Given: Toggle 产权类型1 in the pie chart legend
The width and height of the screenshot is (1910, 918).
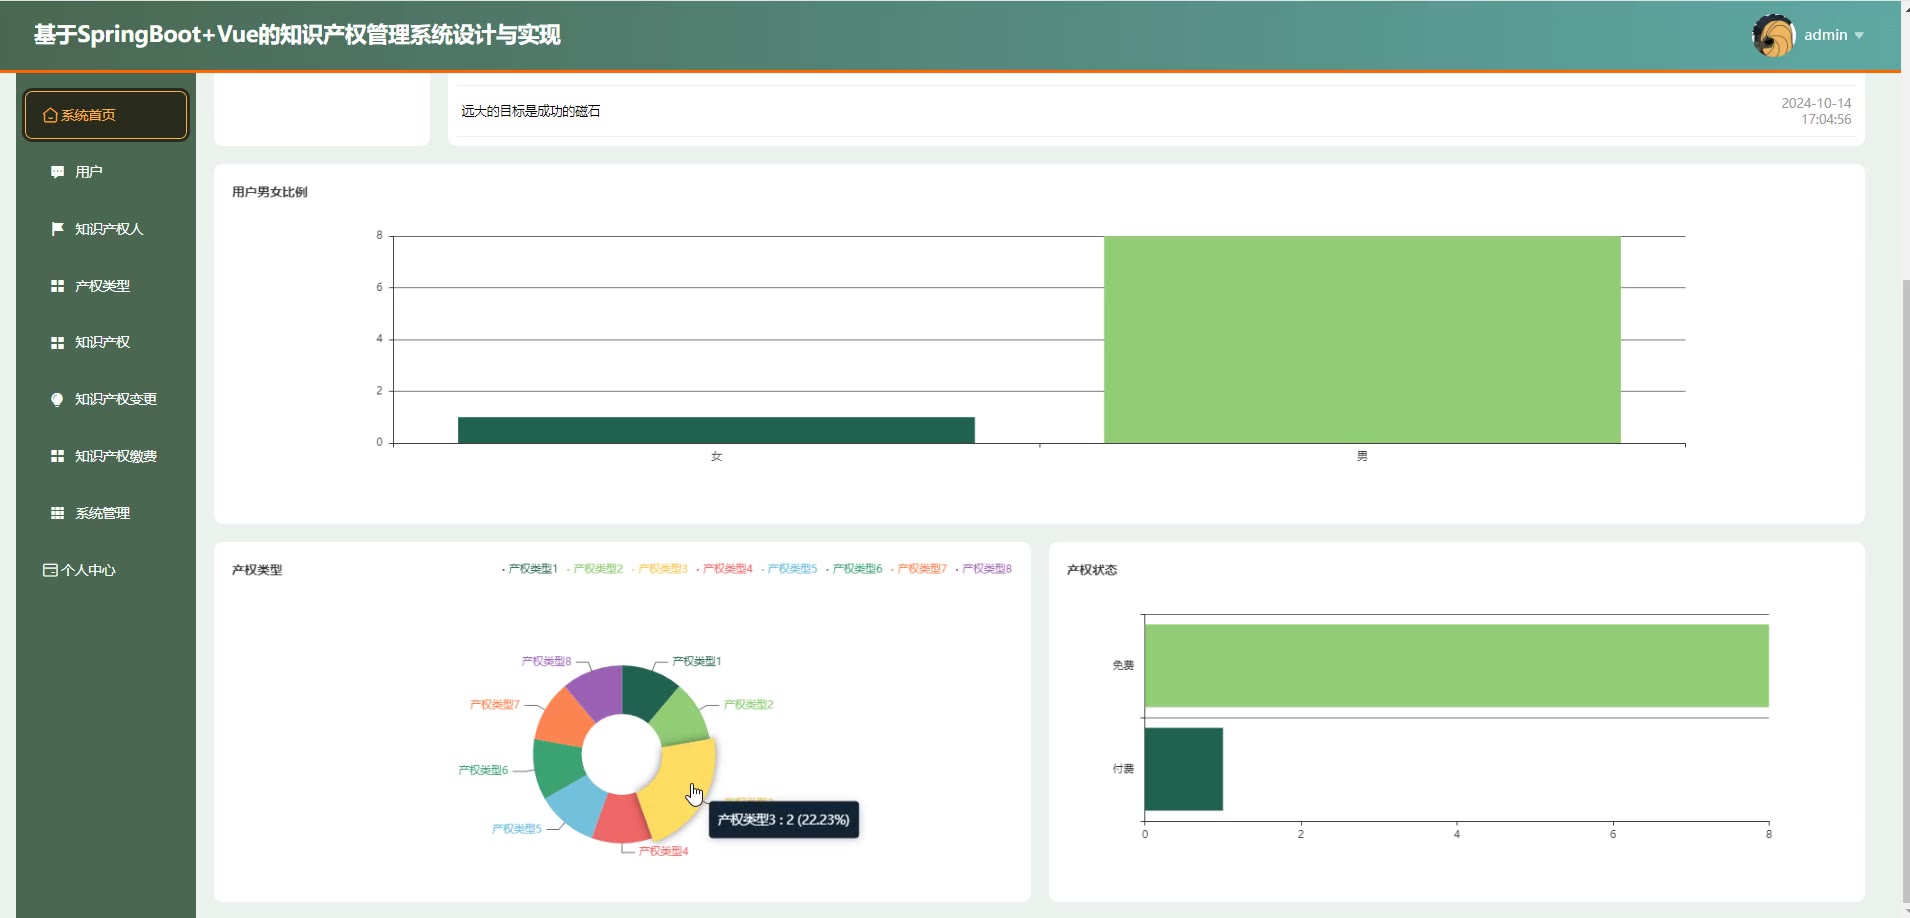Looking at the screenshot, I should click(x=531, y=569).
